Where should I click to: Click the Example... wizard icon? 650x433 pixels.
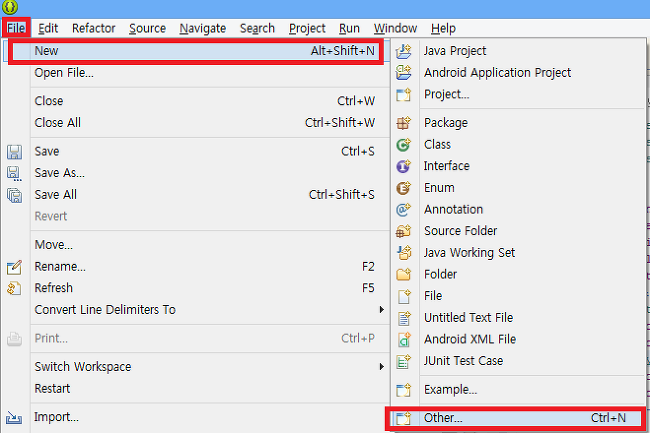click(x=403, y=389)
